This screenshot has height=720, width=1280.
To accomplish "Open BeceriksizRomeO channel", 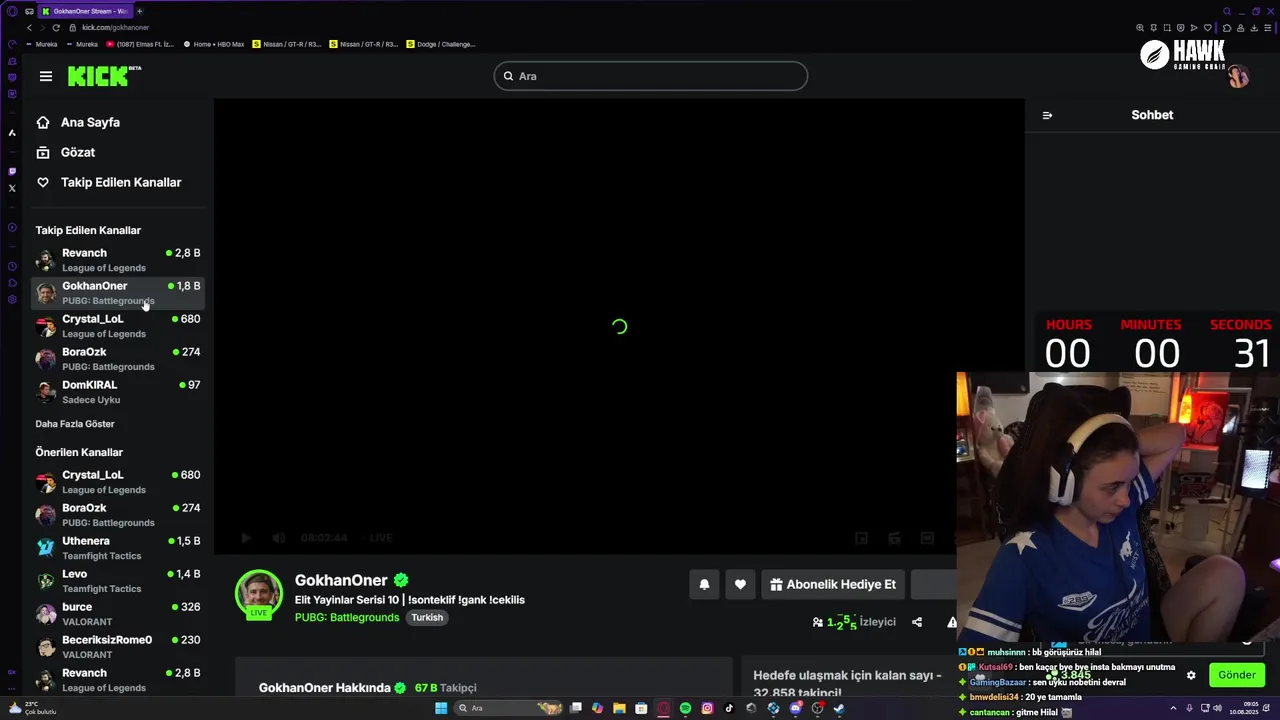I will click(x=118, y=647).
